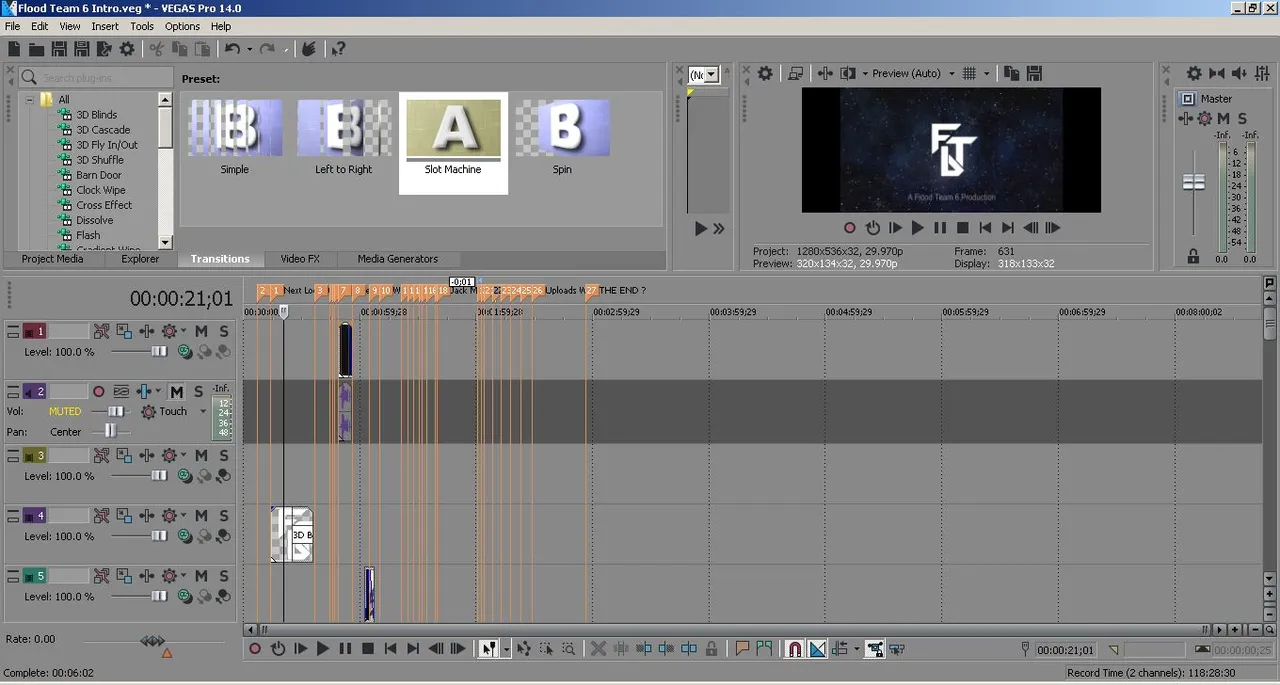Create a new project with New icon
1280x685 pixels.
(x=14, y=49)
